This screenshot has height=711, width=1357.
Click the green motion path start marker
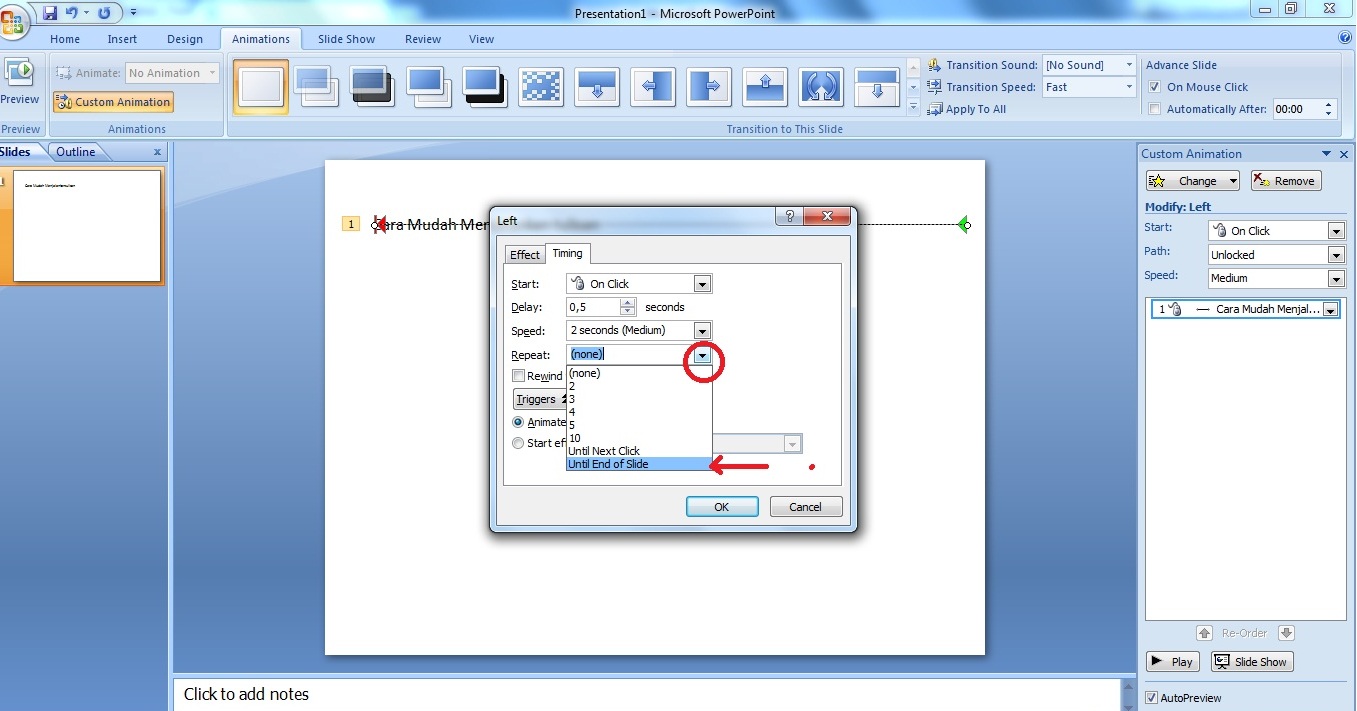(964, 225)
